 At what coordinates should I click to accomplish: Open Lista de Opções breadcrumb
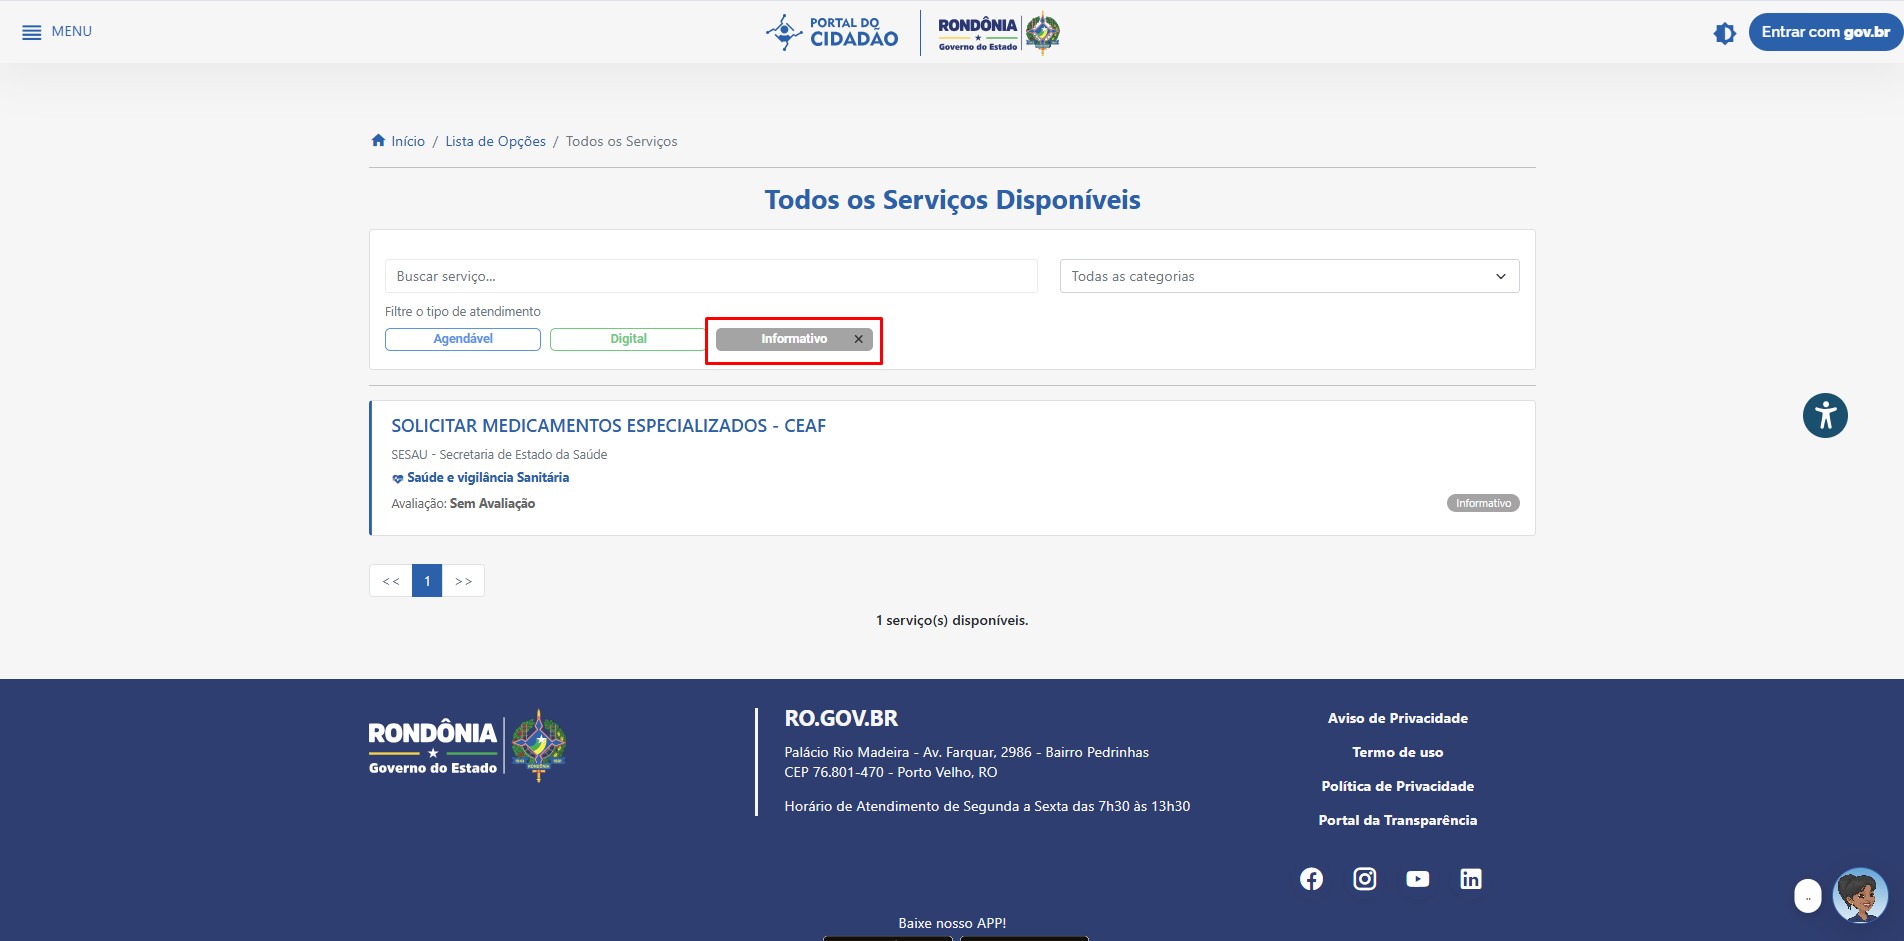pos(495,141)
